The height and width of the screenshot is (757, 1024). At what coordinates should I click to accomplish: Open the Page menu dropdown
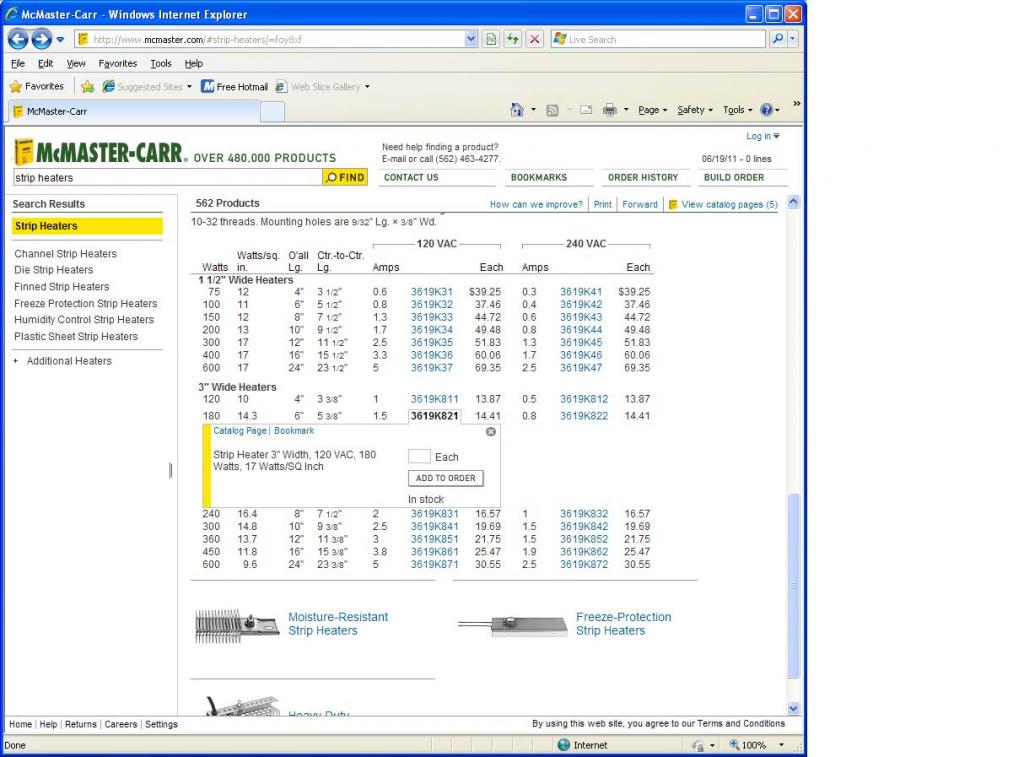[x=652, y=110]
